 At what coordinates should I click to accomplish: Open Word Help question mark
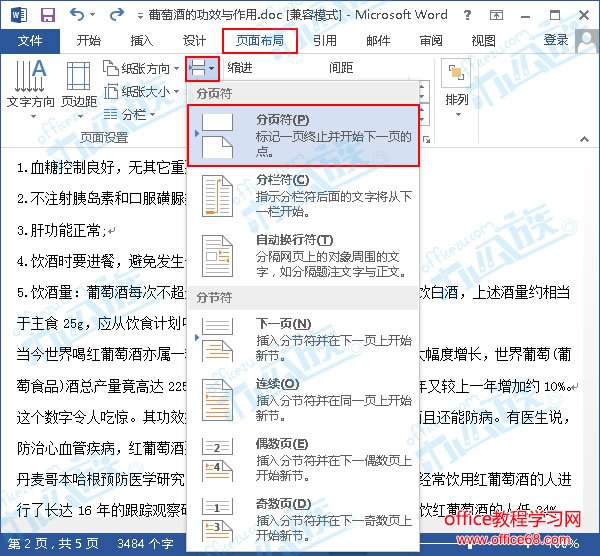pos(467,15)
